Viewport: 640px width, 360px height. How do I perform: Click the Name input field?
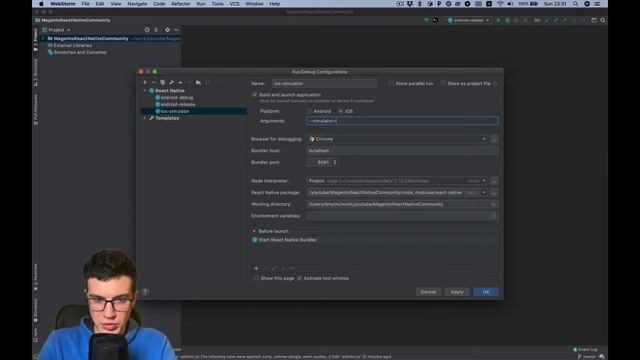[324, 83]
